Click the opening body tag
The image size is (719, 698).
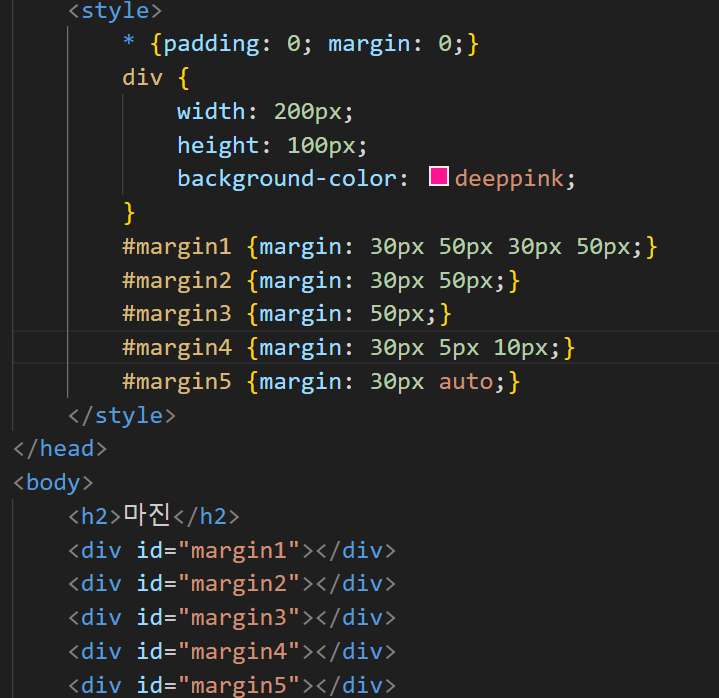(53, 483)
